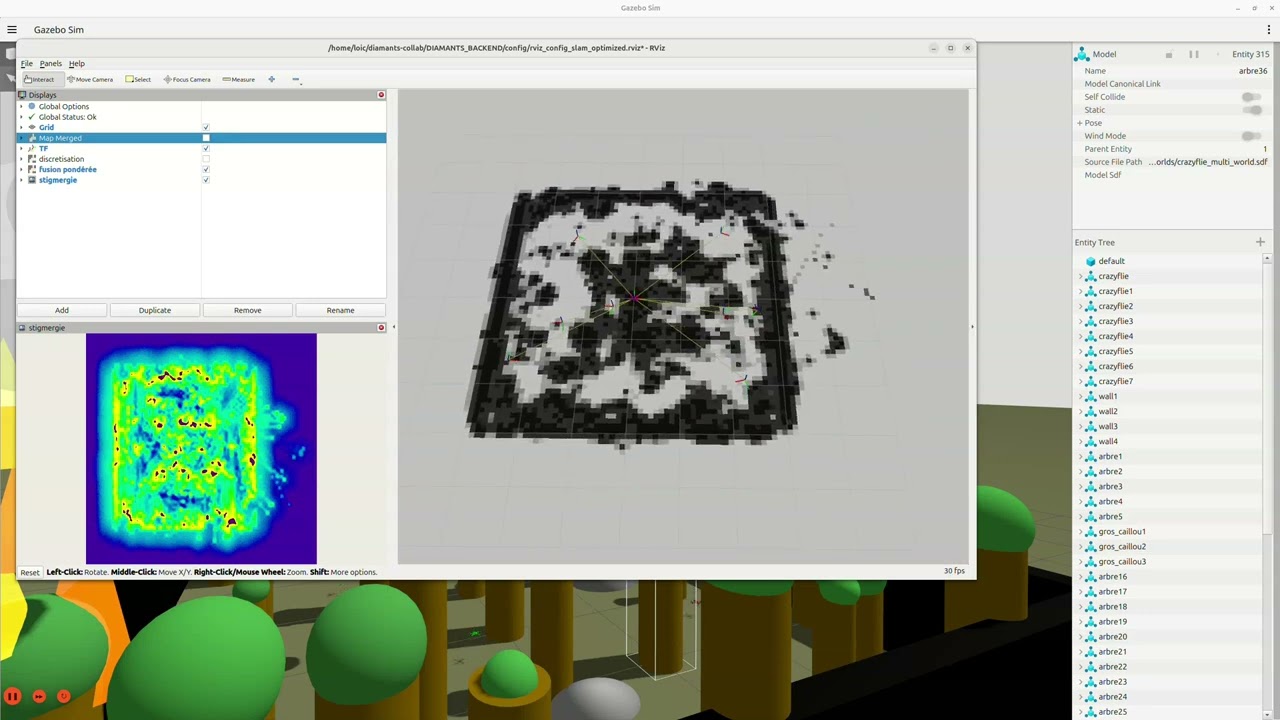Activate the Focus Camera tool
This screenshot has width=1280, height=720.
(x=185, y=79)
